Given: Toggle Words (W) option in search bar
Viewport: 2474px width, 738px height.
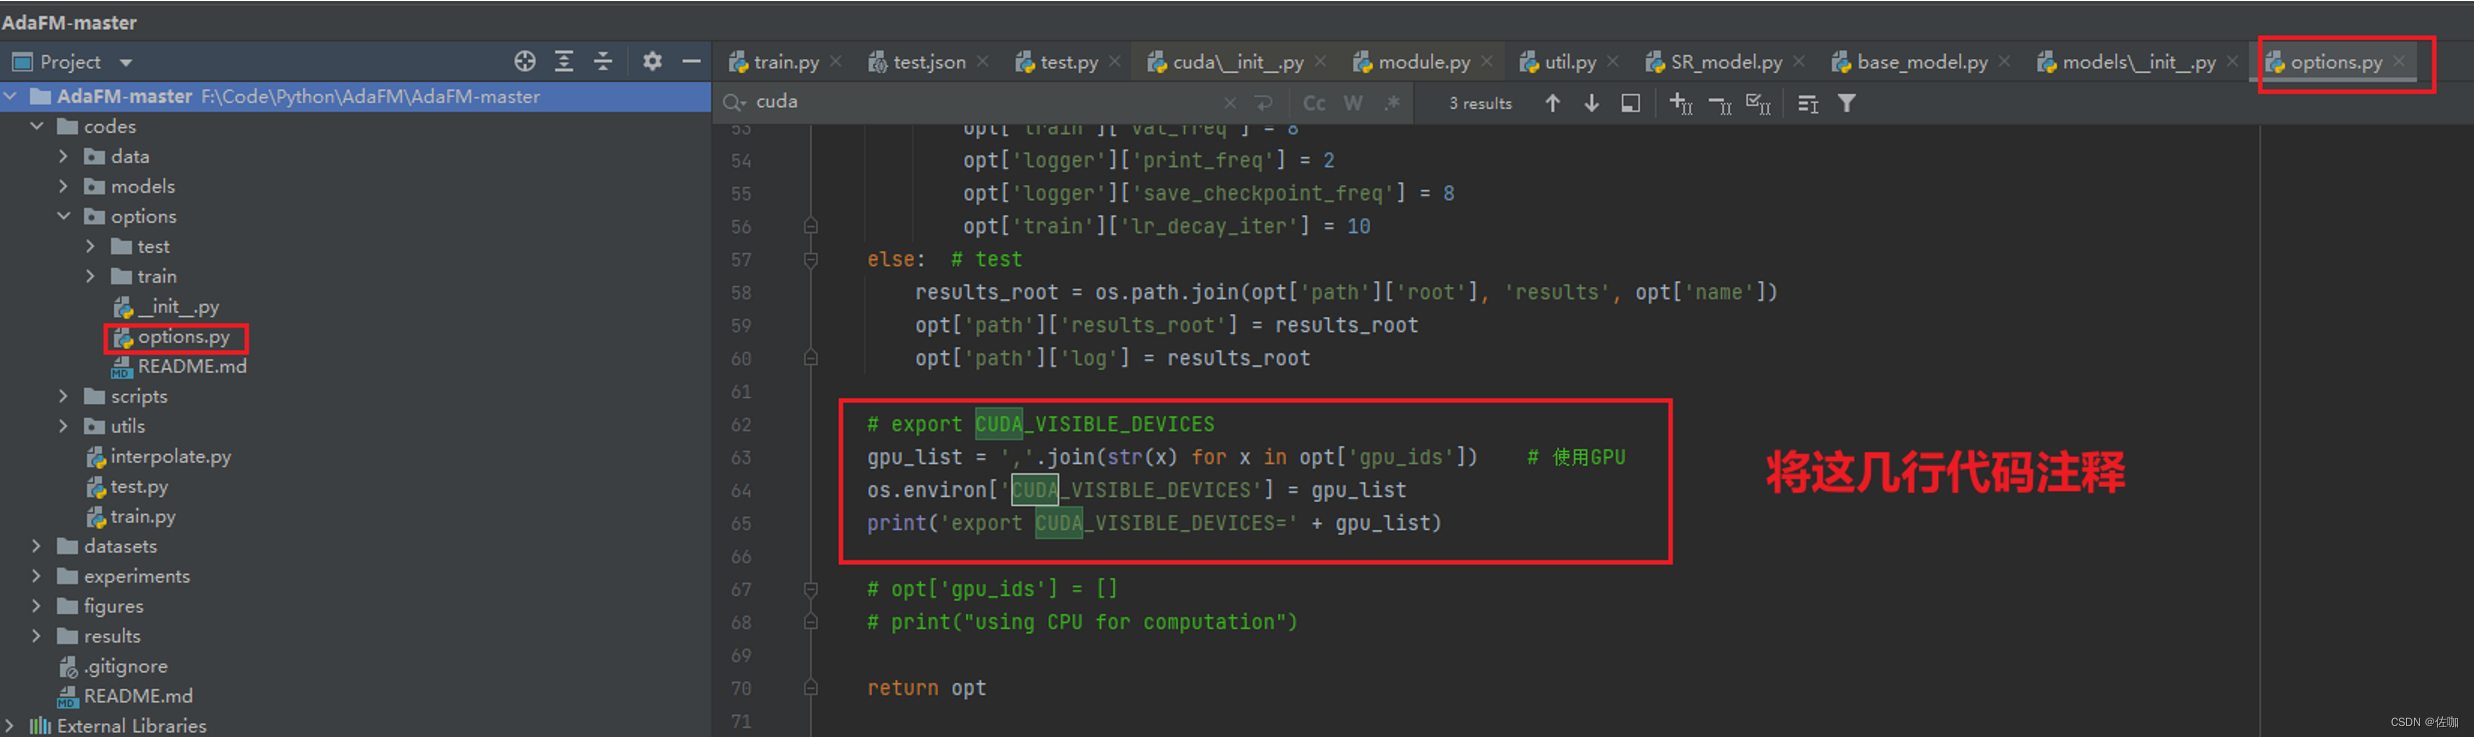Looking at the screenshot, I should 1353,103.
